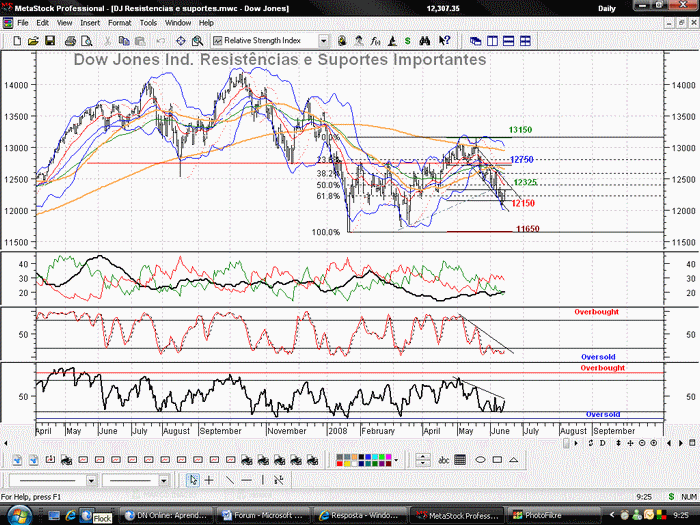Click the binoculars search icon

425,41
